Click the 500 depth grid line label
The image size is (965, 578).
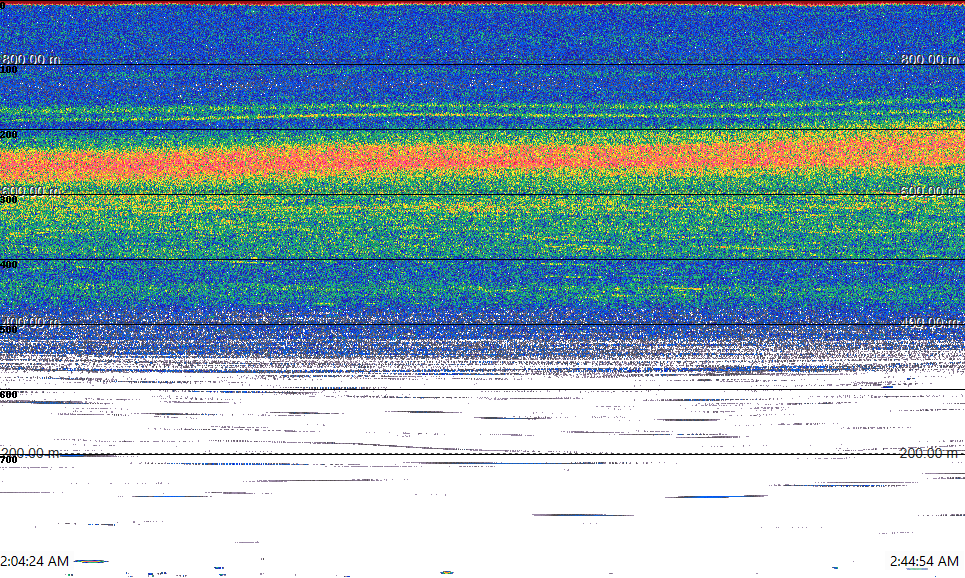click(x=9, y=330)
